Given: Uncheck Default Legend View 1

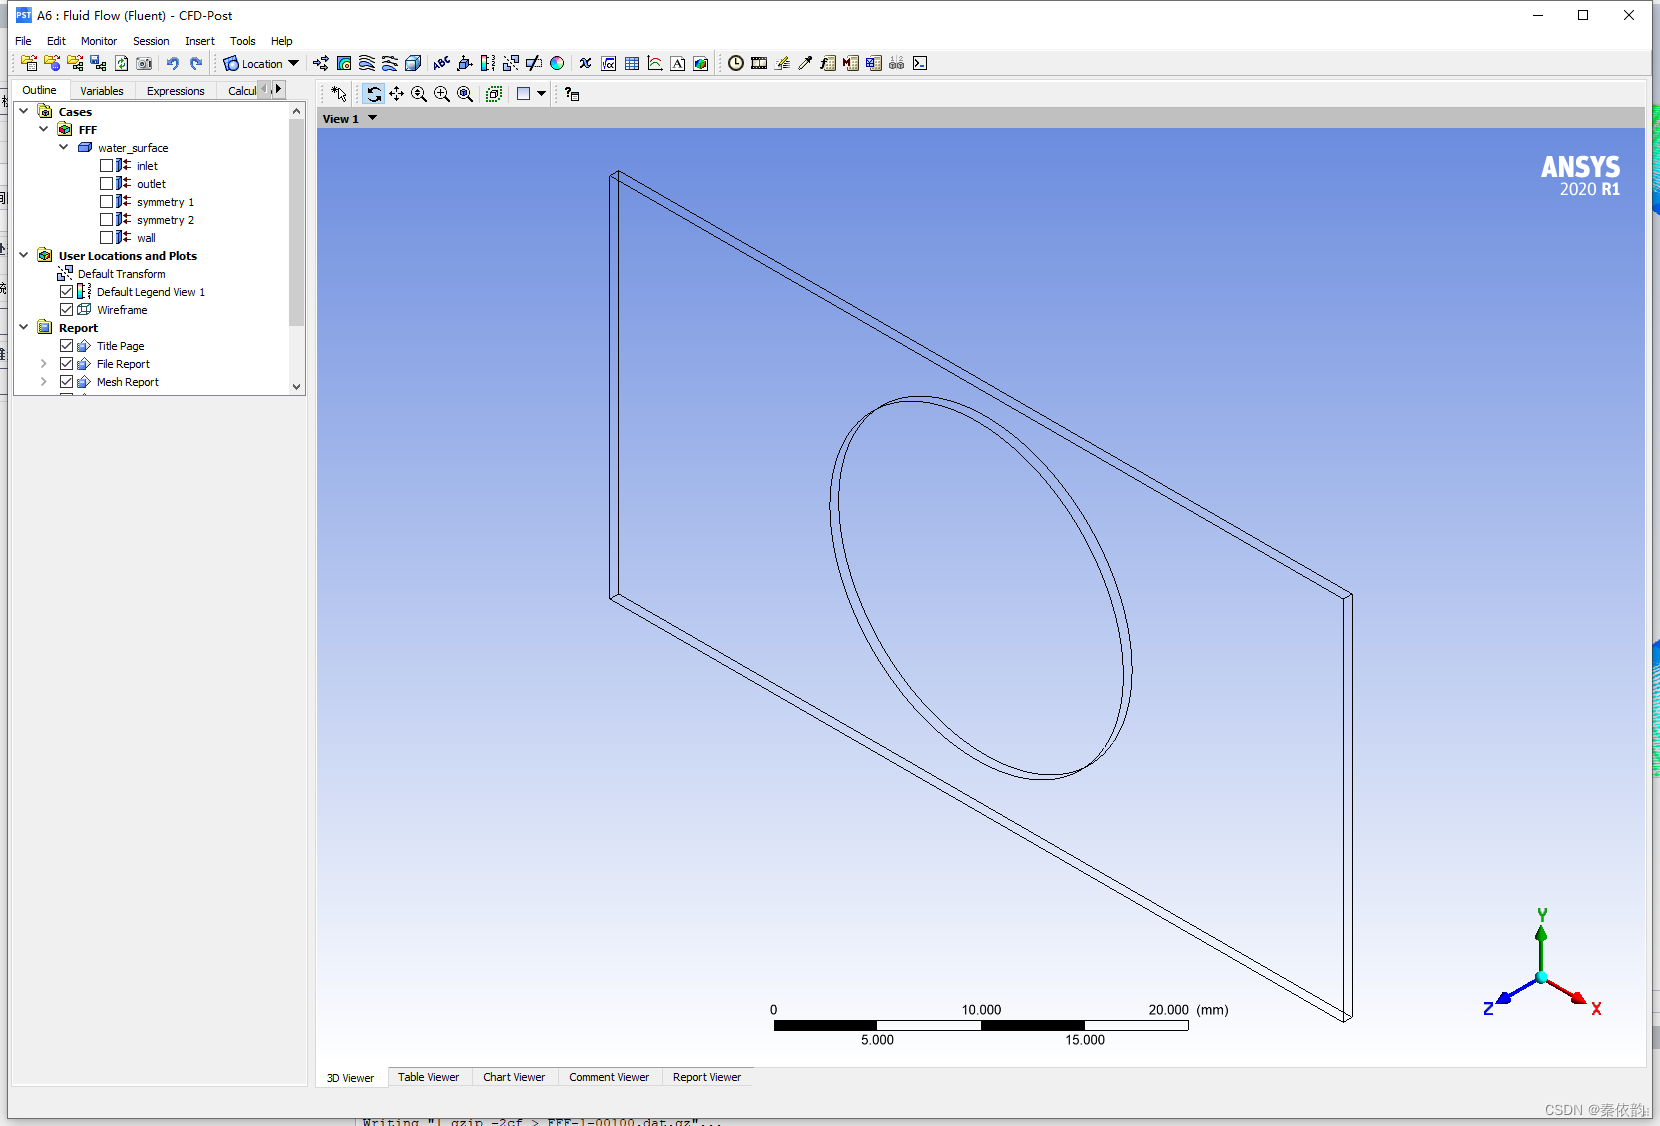Looking at the screenshot, I should point(67,292).
